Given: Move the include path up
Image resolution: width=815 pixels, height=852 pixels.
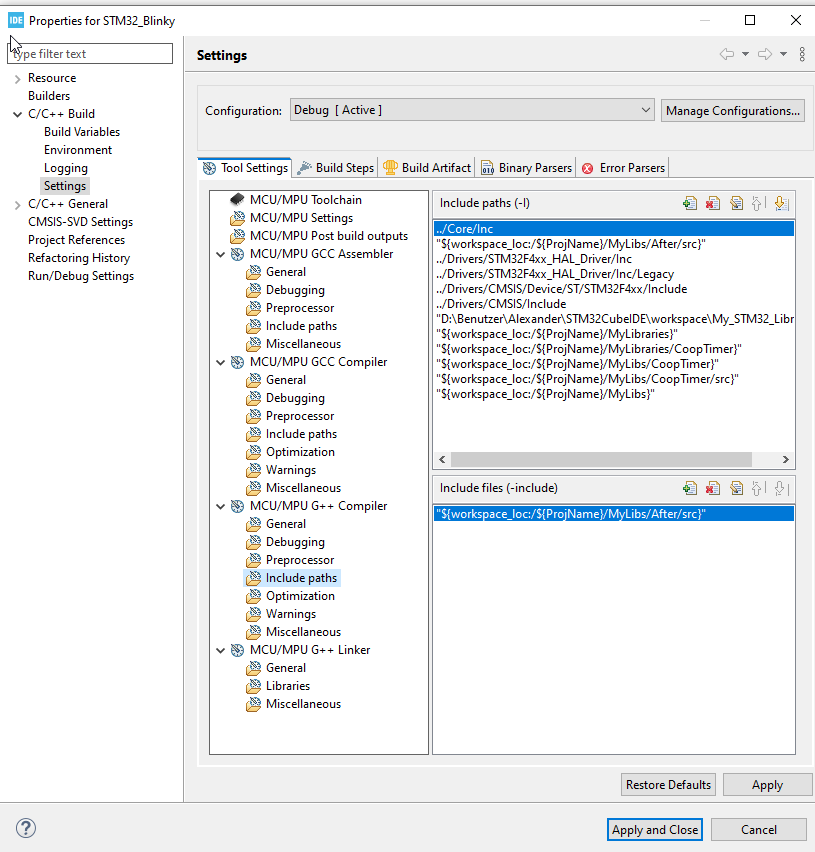Looking at the screenshot, I should 758,203.
